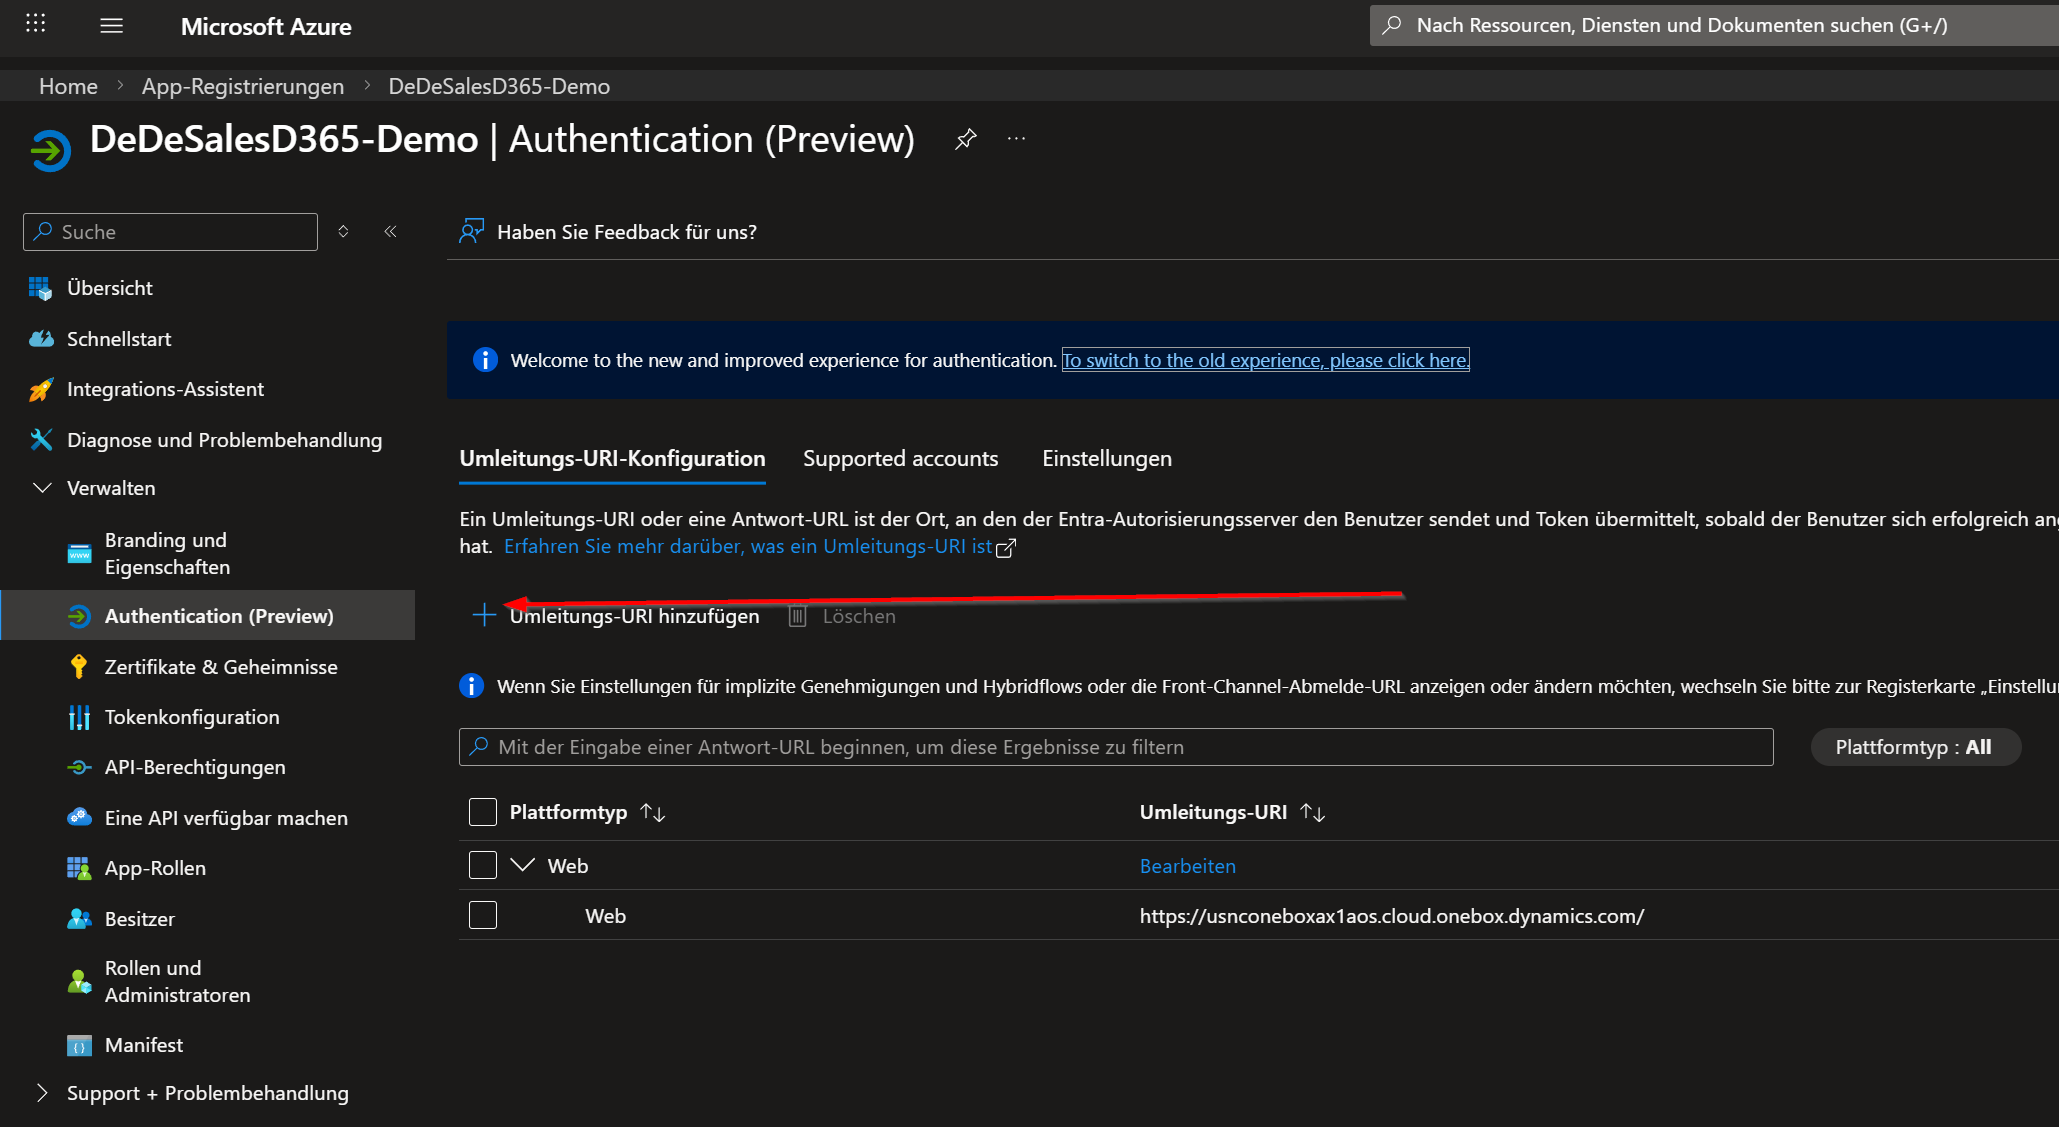Focus the Antwort-URL filter field

pyautogui.click(x=1116, y=747)
